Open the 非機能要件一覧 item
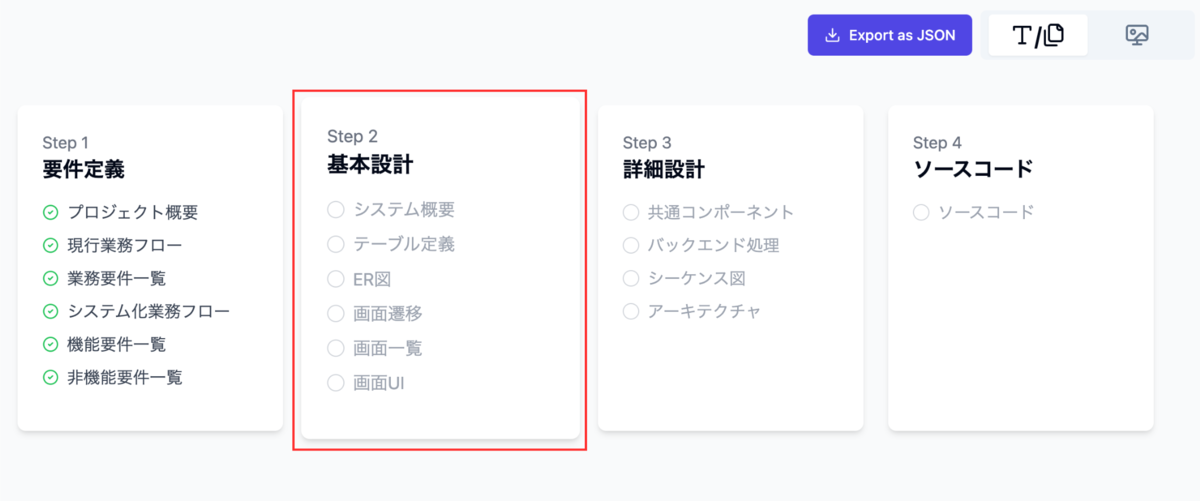The image size is (1200, 501). [x=125, y=377]
